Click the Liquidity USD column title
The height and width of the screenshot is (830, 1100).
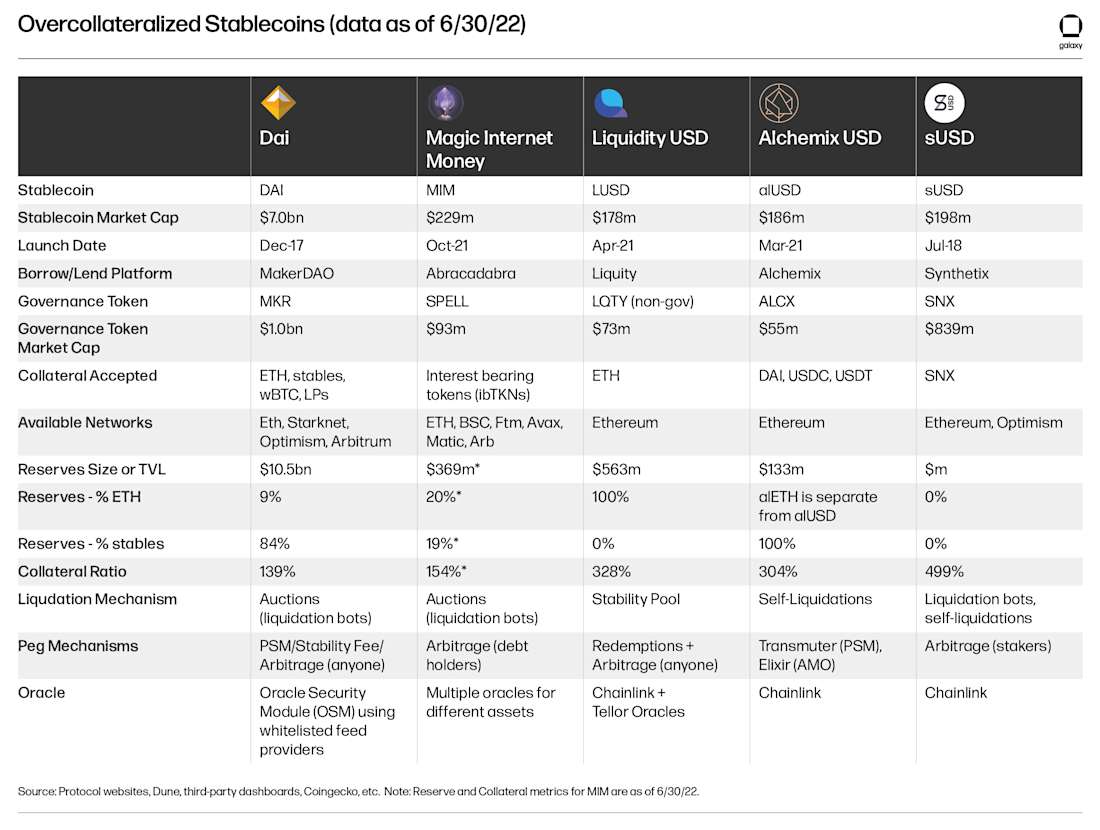650,138
